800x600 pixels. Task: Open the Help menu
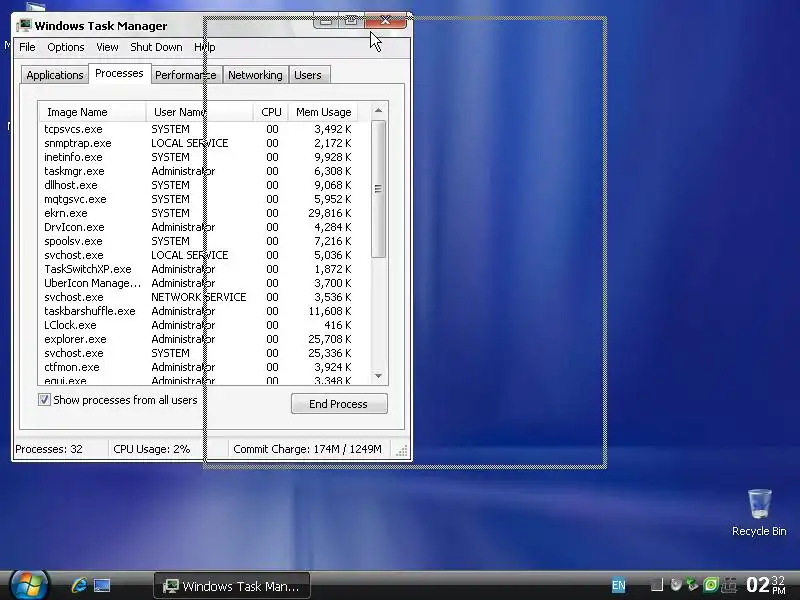click(205, 47)
